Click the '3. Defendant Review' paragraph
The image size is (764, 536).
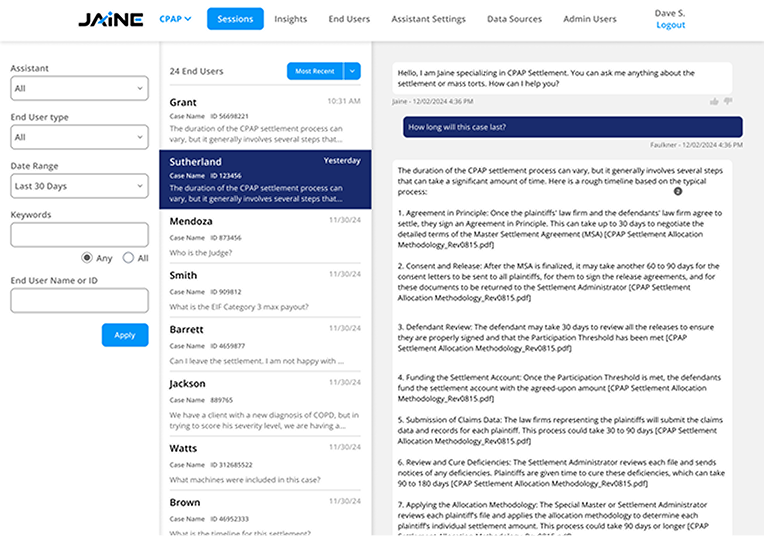pos(555,337)
